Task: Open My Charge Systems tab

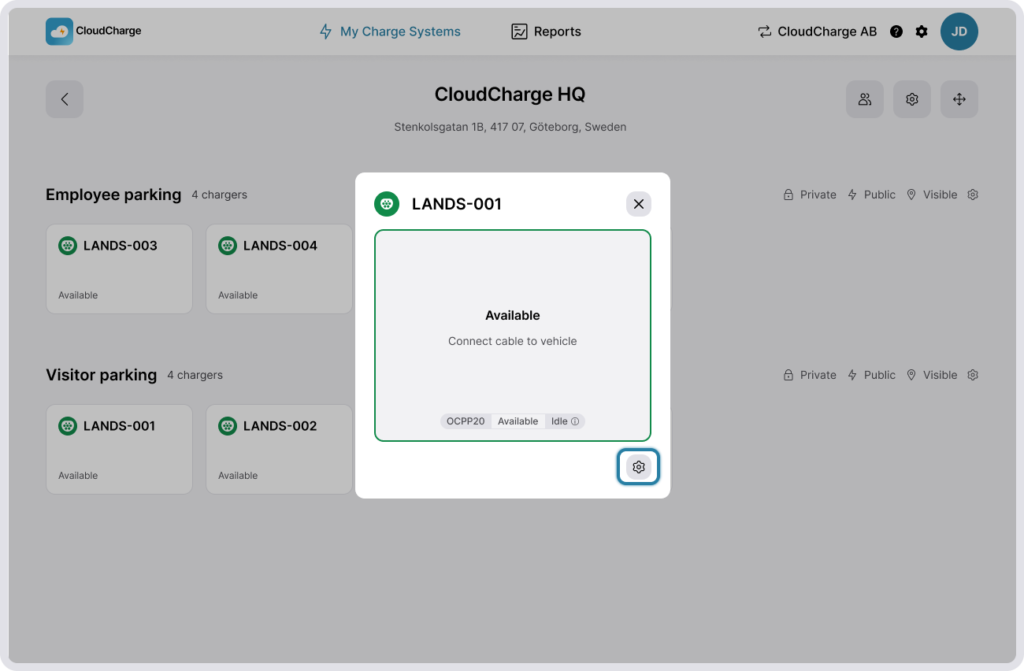Action: [x=390, y=31]
